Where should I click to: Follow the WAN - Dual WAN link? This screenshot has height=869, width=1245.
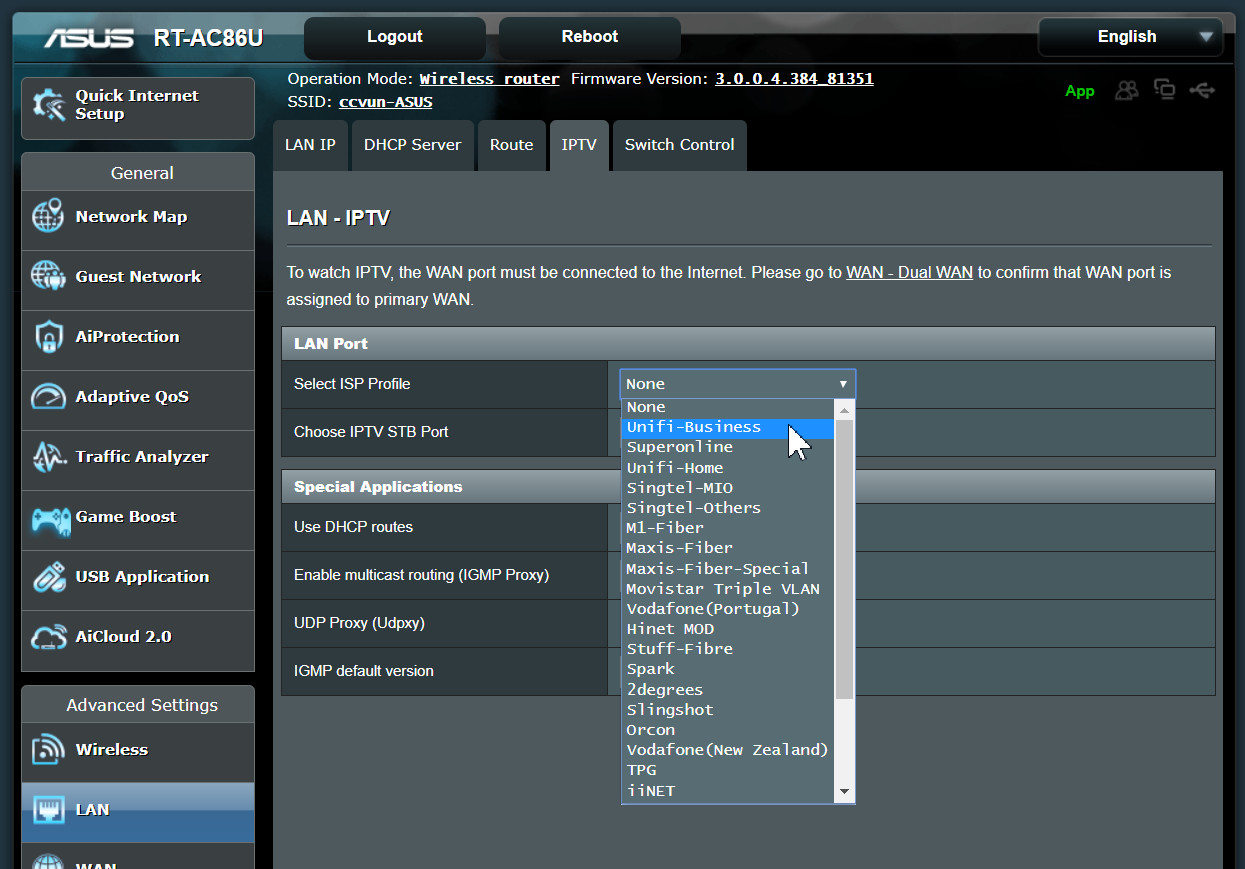(909, 272)
